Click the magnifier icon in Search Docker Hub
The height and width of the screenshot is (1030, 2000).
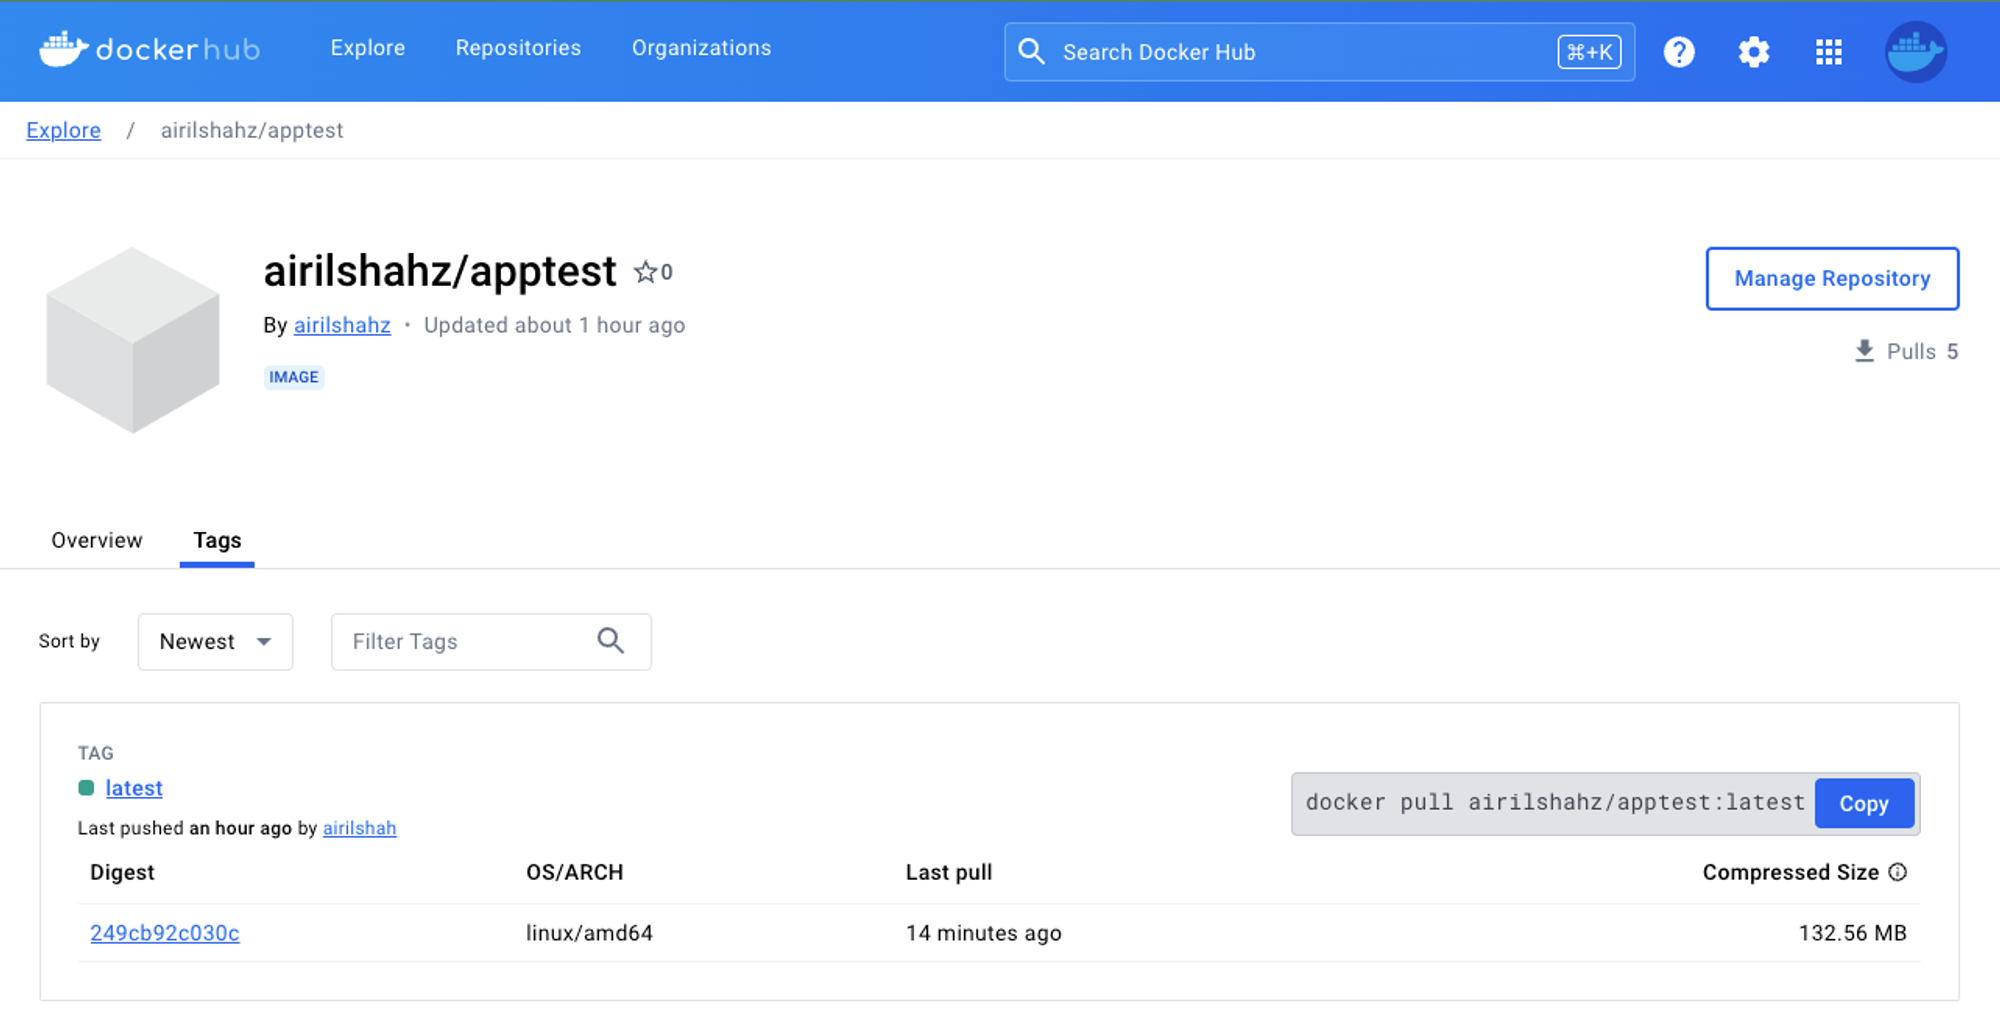tap(1032, 52)
